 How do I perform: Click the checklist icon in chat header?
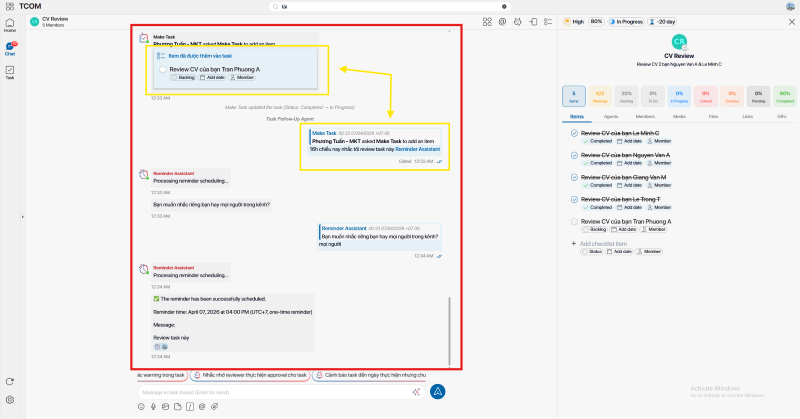click(x=548, y=22)
